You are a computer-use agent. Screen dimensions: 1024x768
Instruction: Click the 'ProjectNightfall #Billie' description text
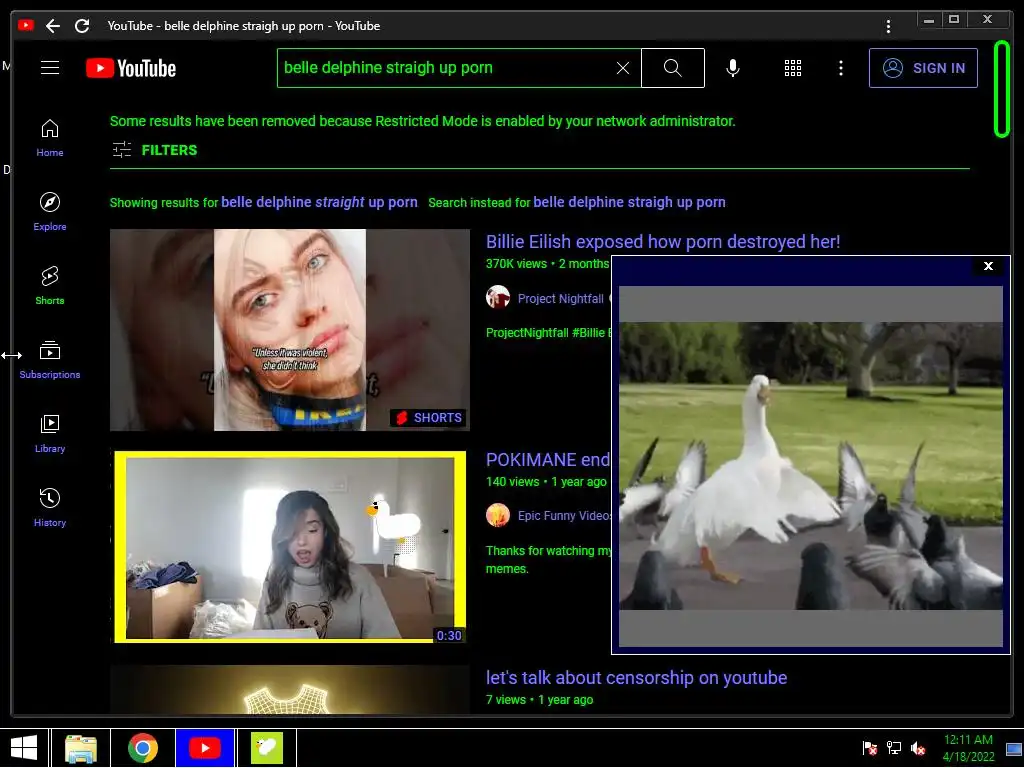[x=547, y=333]
